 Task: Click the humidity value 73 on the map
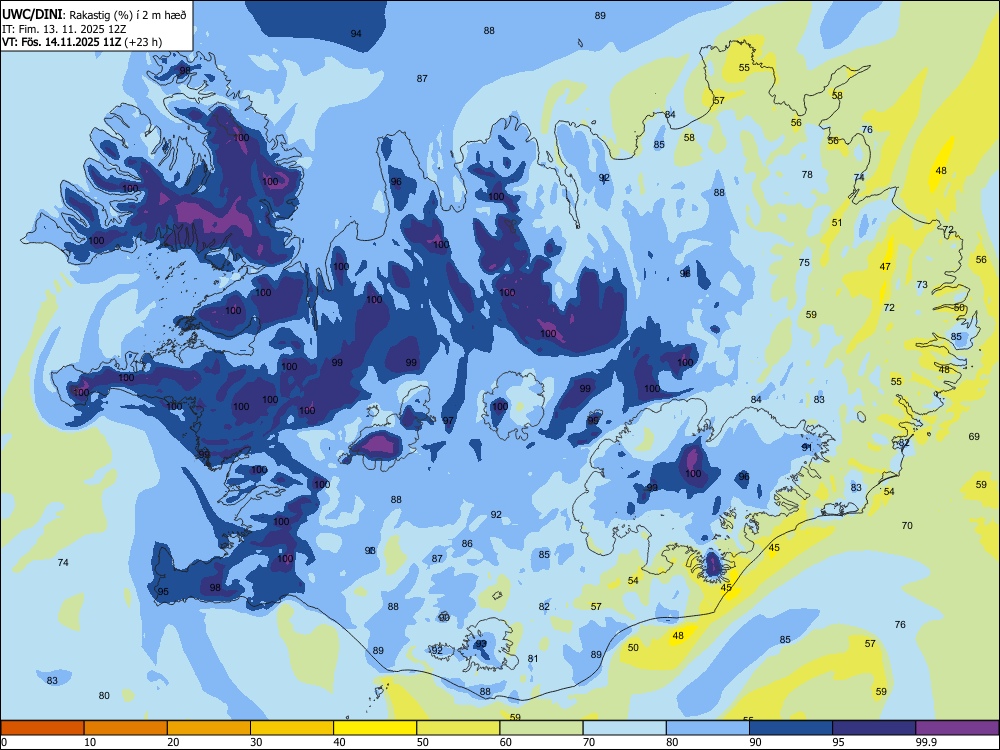coord(922,284)
